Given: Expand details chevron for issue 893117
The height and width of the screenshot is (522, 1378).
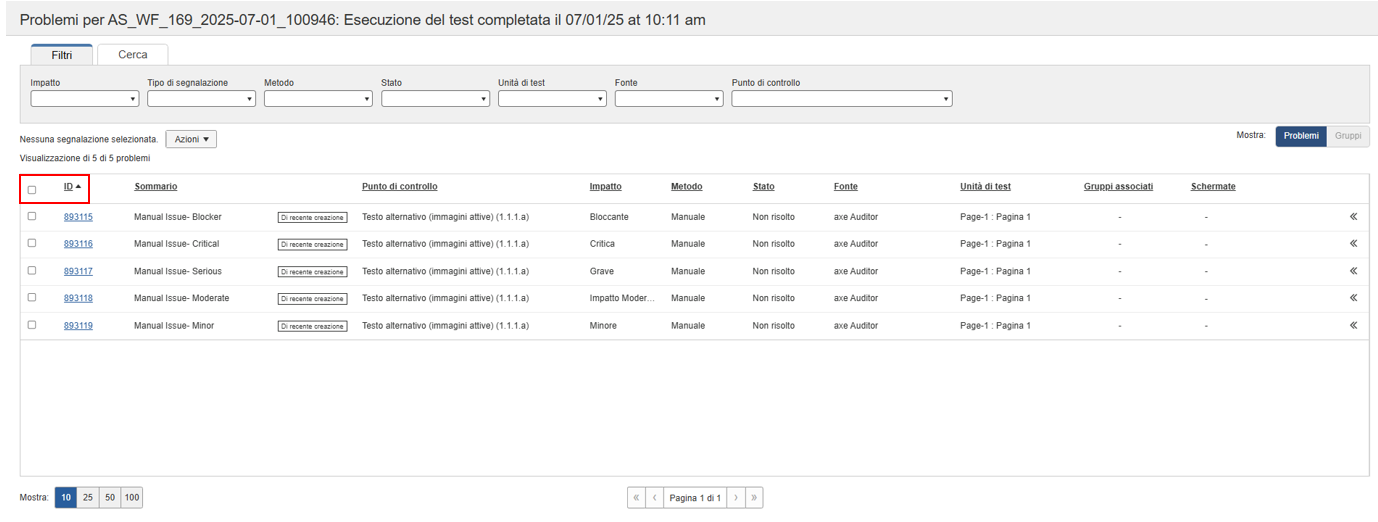Looking at the screenshot, I should pos(1353,271).
